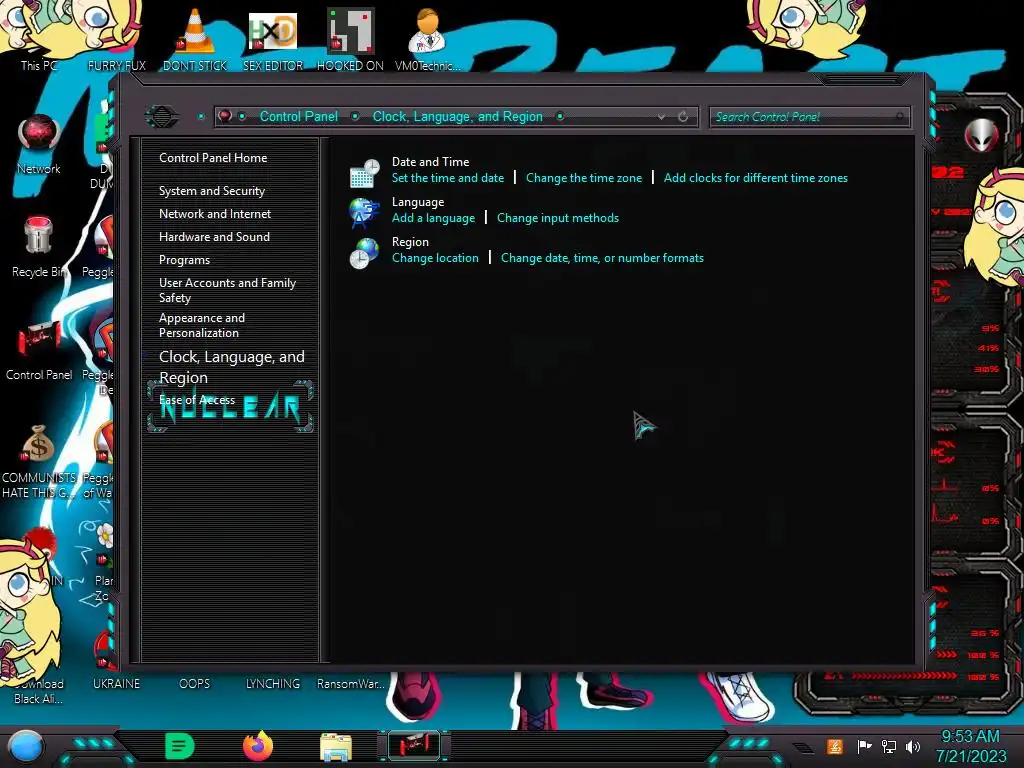Launch Firefox from the taskbar
The height and width of the screenshot is (768, 1024).
(258, 746)
